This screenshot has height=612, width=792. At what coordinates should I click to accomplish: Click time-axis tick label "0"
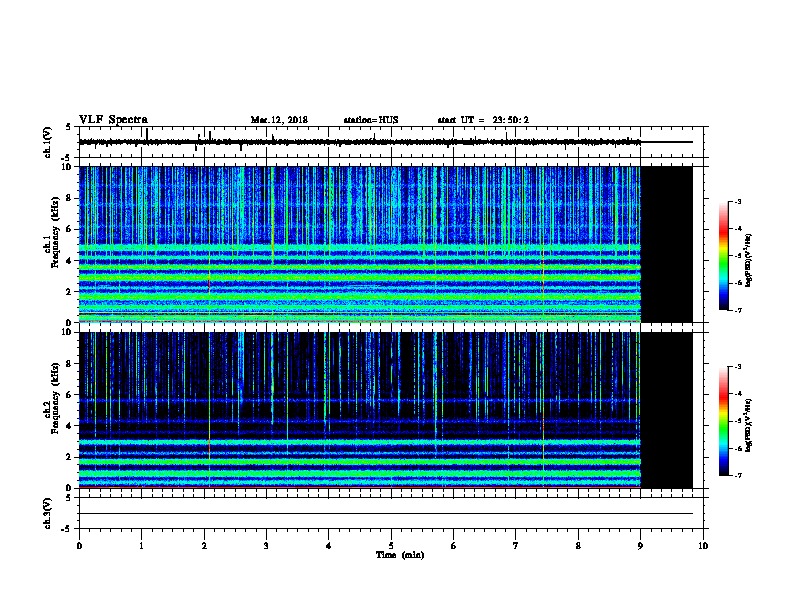[x=79, y=546]
